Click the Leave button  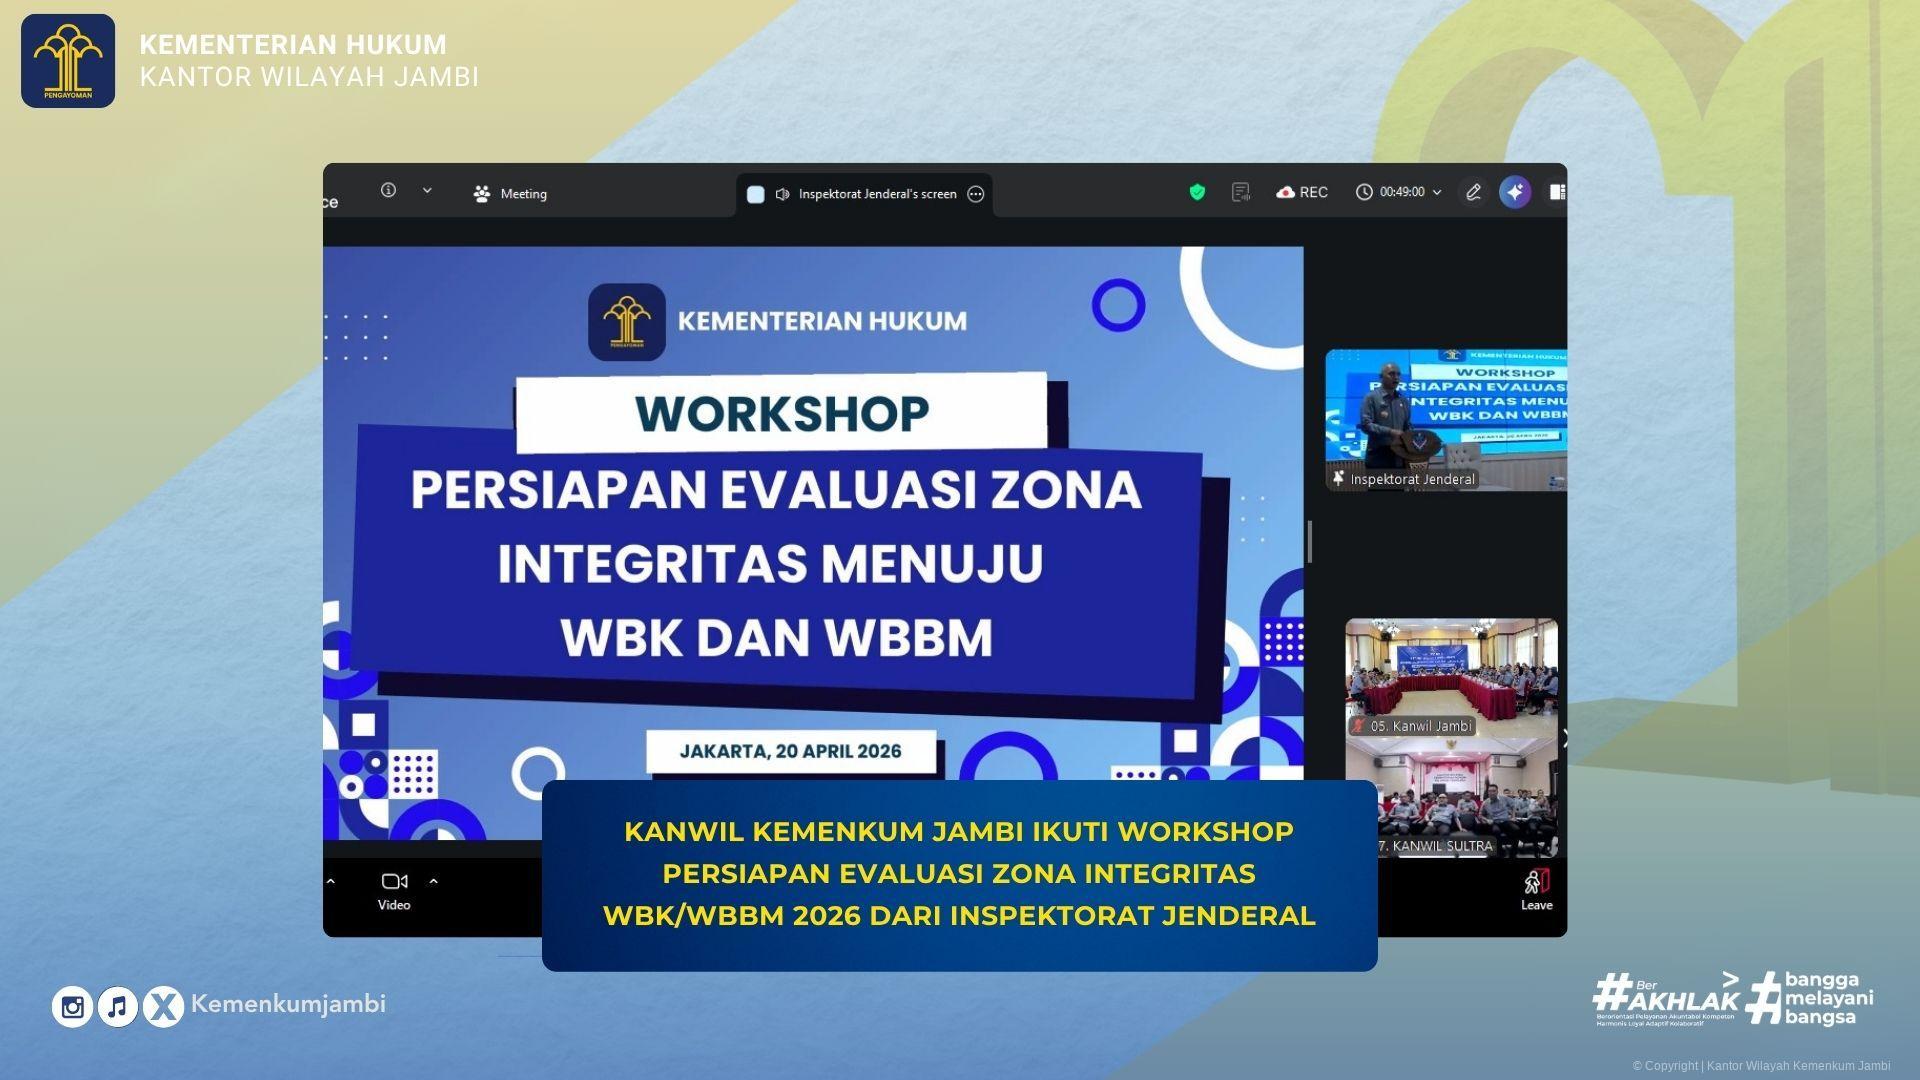1536,888
